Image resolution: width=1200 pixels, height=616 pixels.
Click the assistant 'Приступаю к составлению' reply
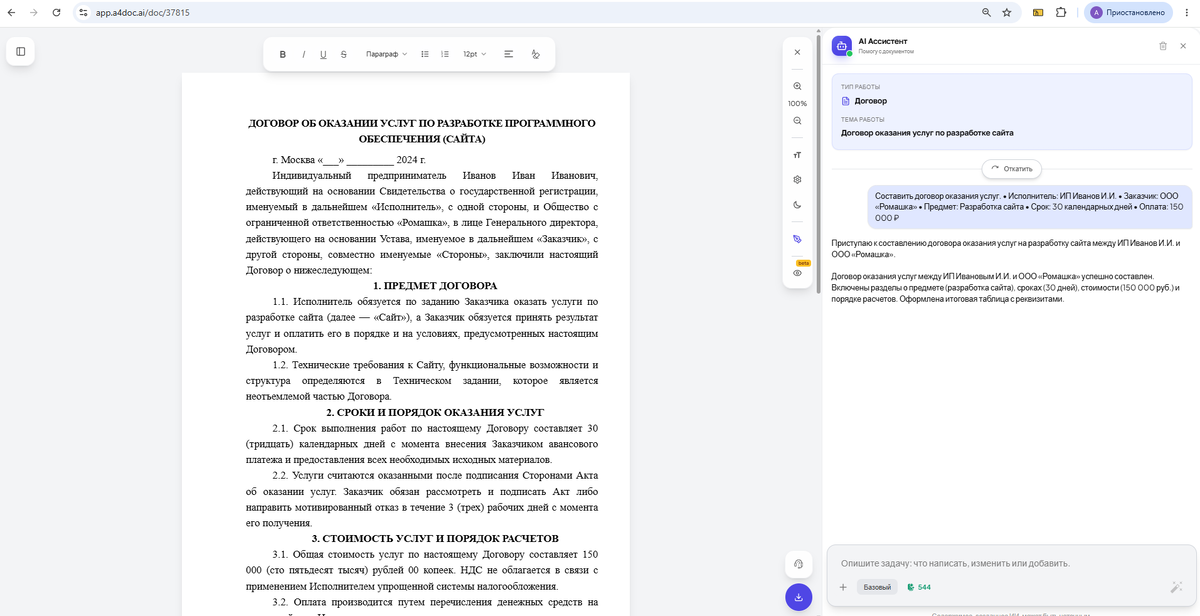1006,248
